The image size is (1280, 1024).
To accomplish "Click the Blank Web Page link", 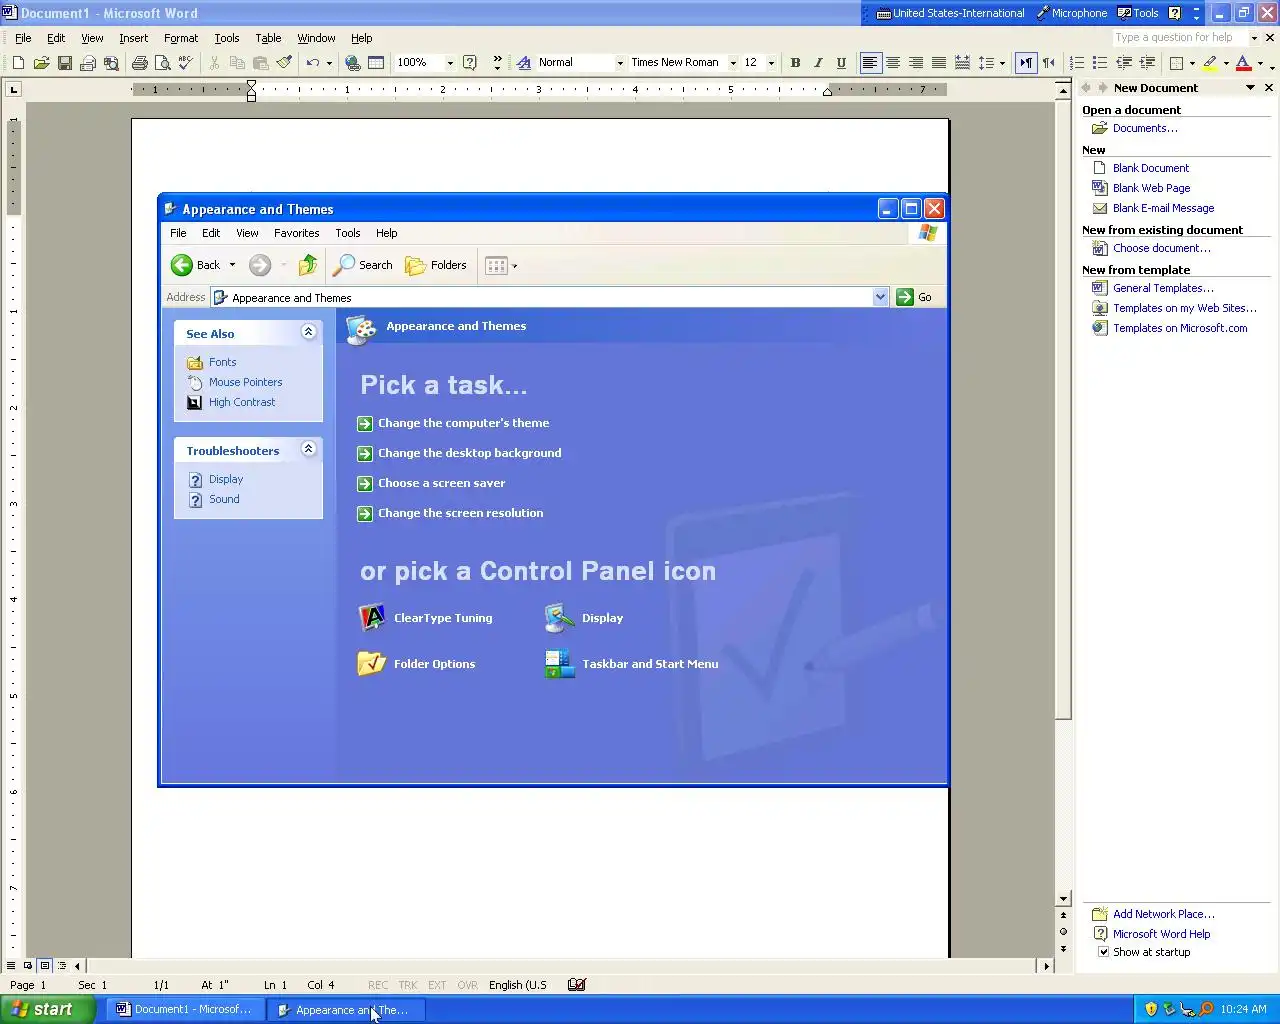I will 1151,188.
